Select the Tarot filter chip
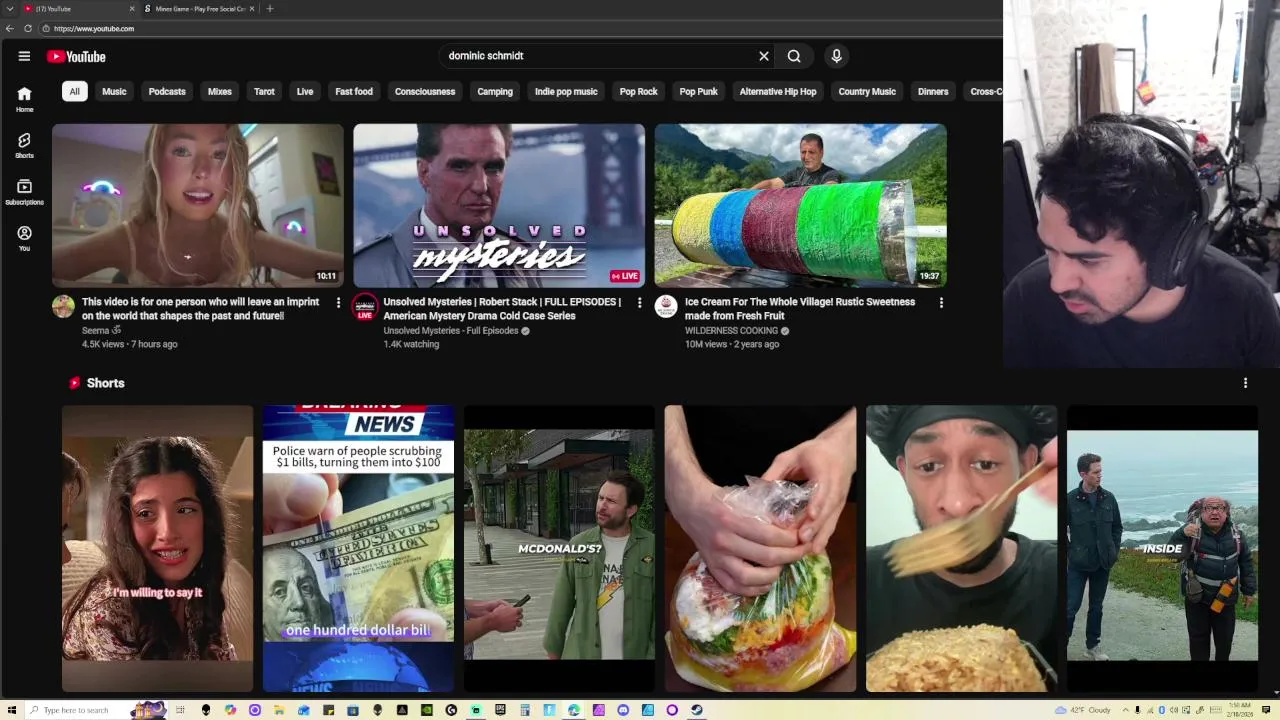 click(x=264, y=91)
